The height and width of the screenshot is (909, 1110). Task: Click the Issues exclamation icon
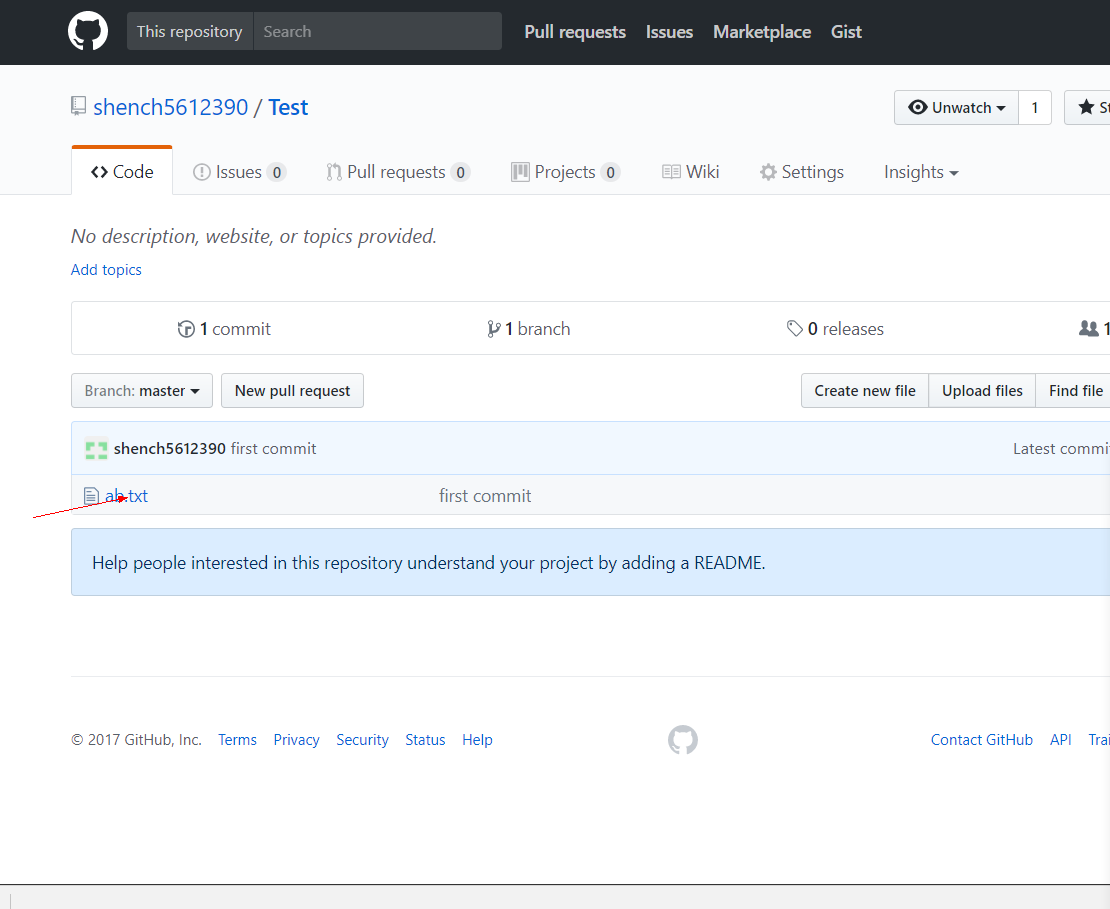pyautogui.click(x=202, y=172)
